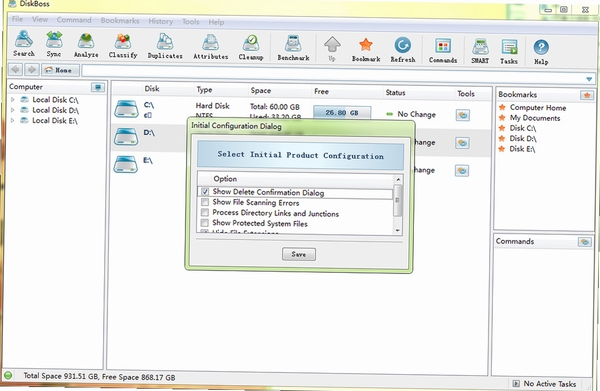Screen dimensions: 600x391
Task: Sort by the Free column header
Action: point(321,91)
